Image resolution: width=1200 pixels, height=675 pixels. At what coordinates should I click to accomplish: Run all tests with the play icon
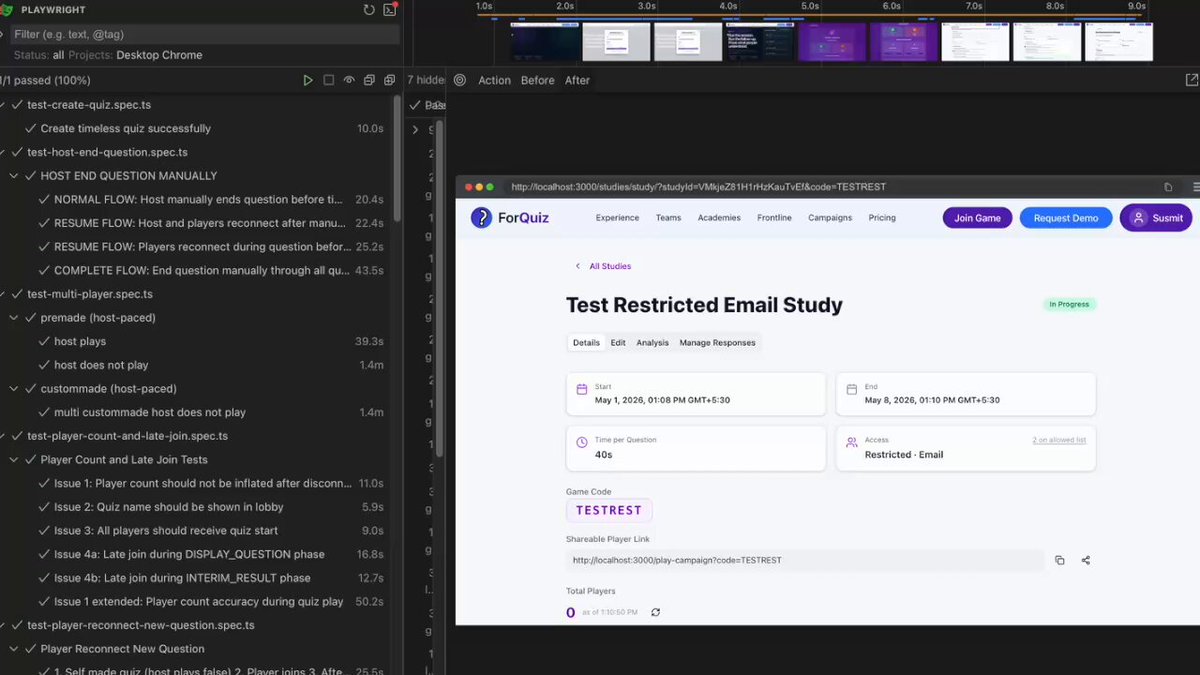(x=308, y=80)
